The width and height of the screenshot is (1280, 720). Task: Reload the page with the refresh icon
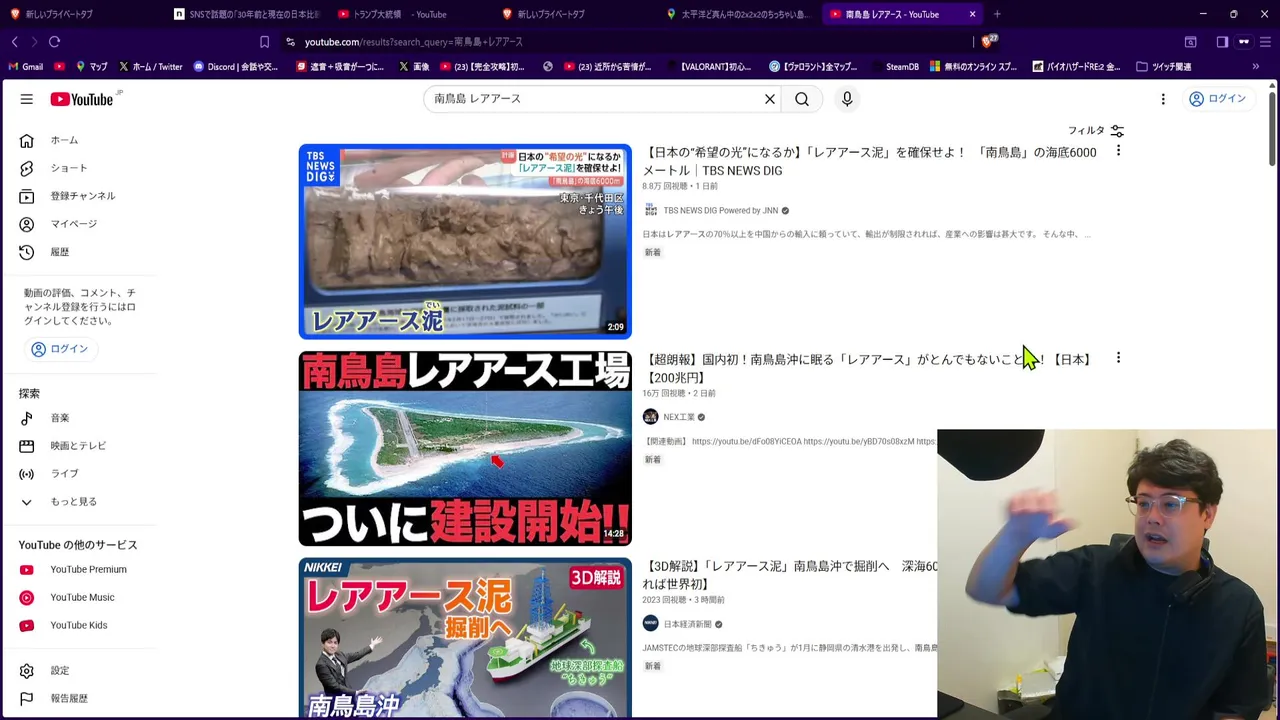54,42
